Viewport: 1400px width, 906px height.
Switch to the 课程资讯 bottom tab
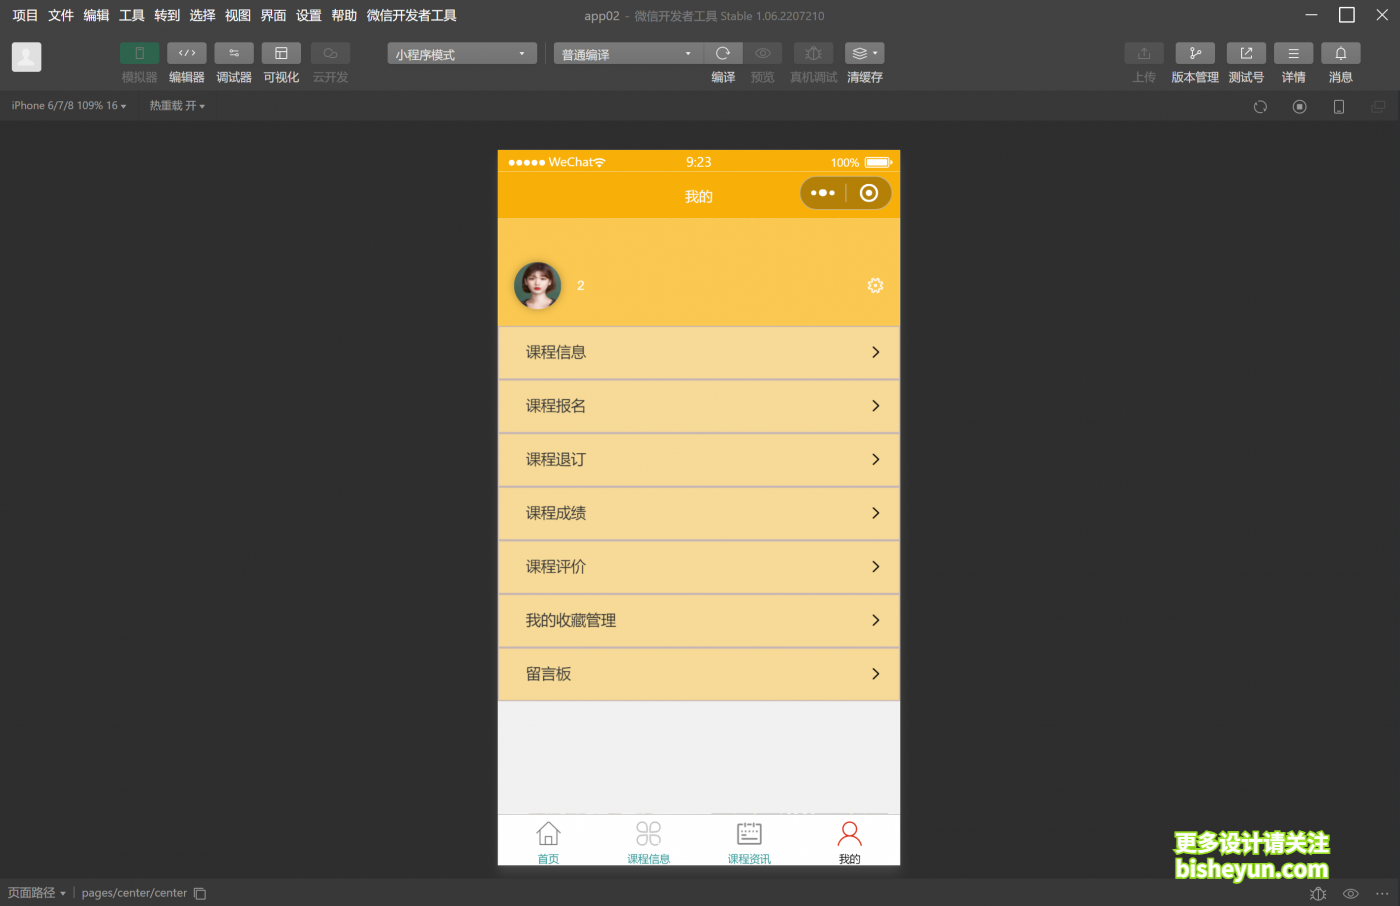click(749, 841)
